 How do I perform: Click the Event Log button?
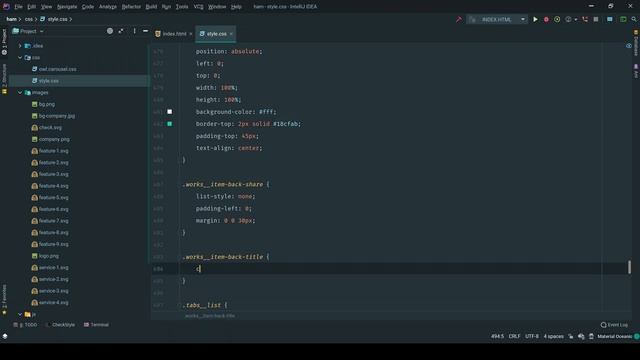pos(614,325)
